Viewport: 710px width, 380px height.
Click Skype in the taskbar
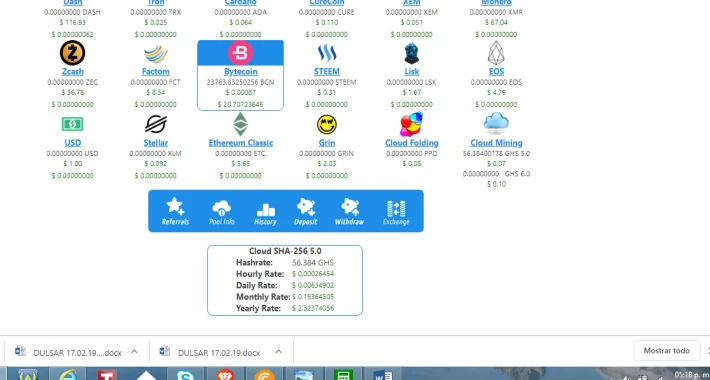(x=185, y=375)
